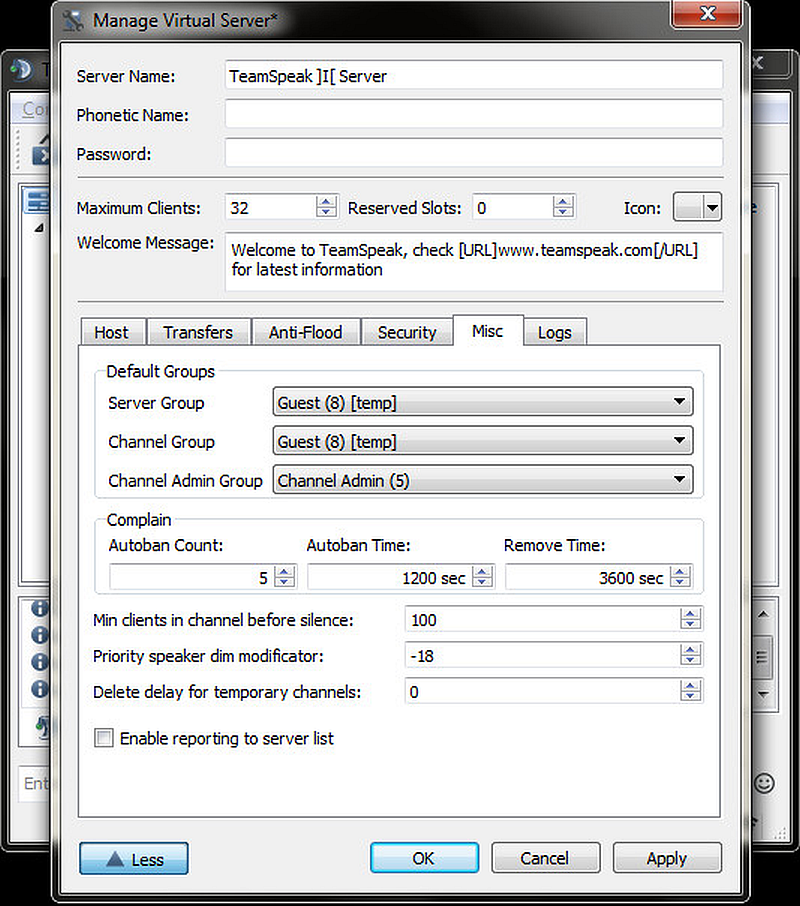Select the Misc tab
This screenshot has height=906, width=800.
488,331
